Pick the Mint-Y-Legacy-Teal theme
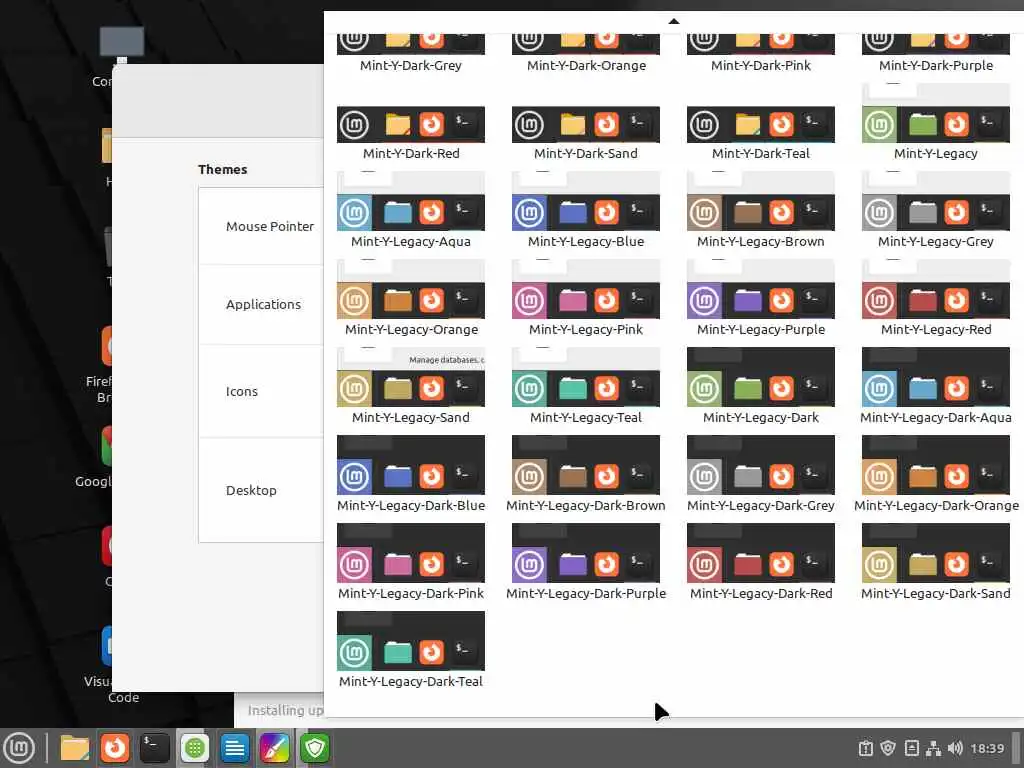Viewport: 1024px width, 768px height. [x=586, y=387]
